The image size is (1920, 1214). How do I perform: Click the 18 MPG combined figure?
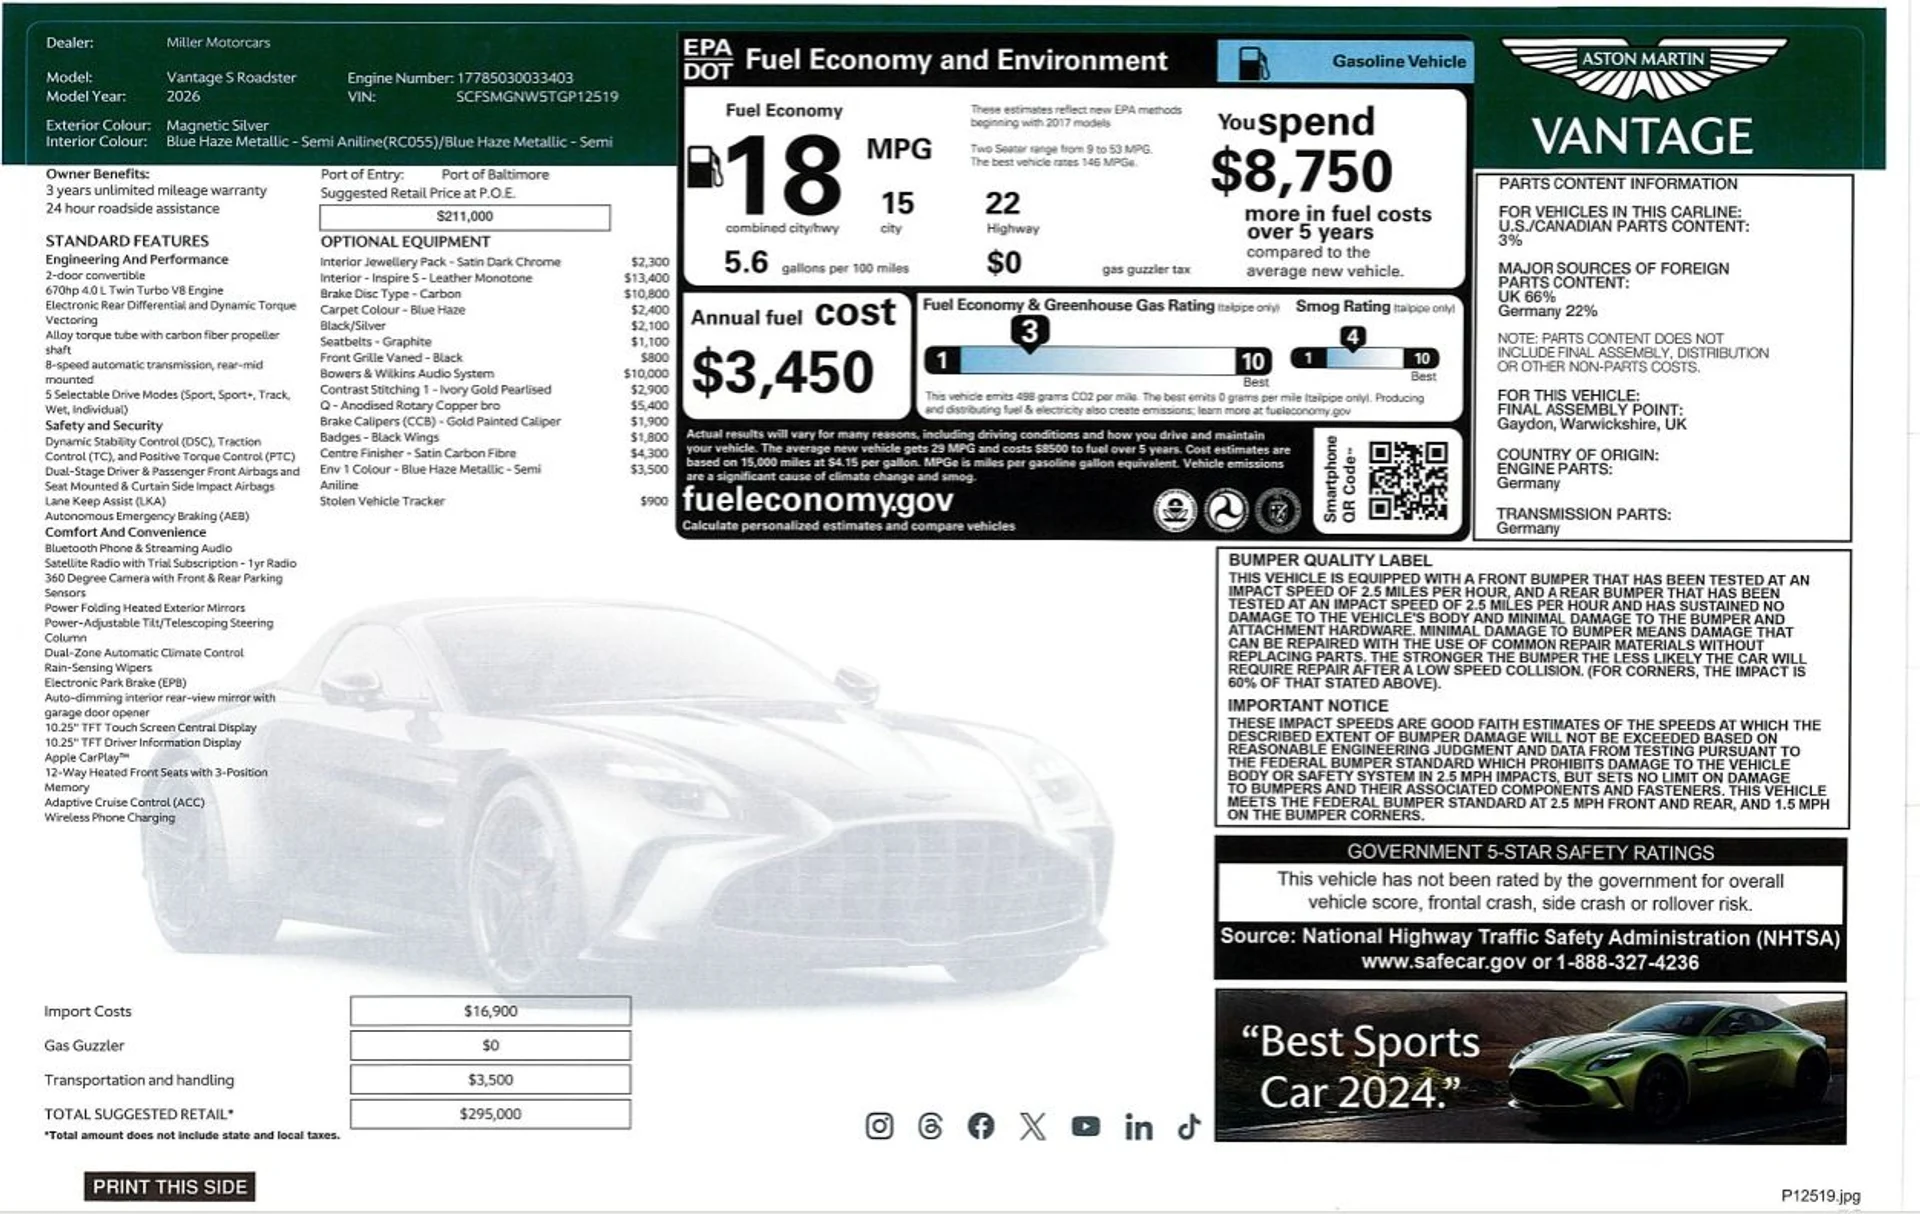point(783,175)
